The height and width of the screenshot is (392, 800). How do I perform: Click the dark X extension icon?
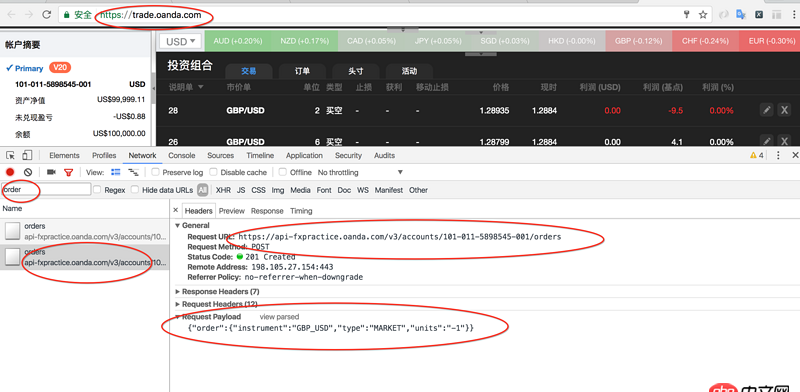pyautogui.click(x=759, y=15)
